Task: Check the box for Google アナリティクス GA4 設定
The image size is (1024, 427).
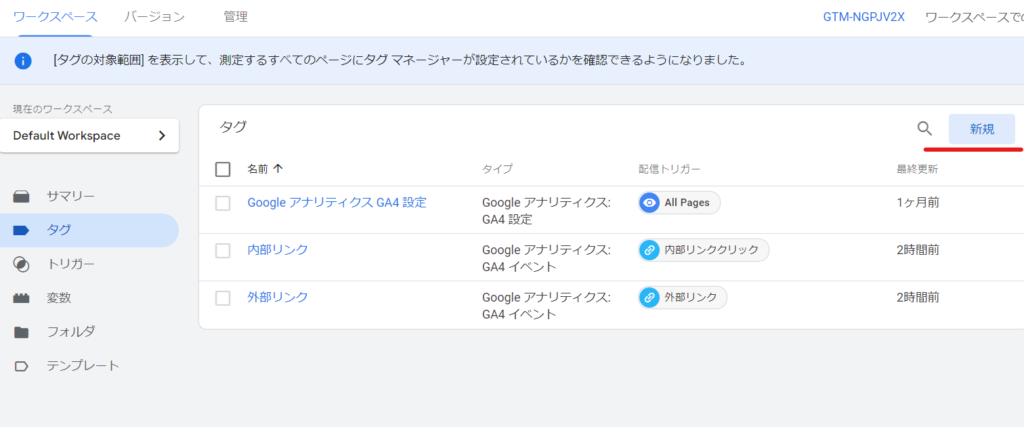Action: (x=223, y=203)
